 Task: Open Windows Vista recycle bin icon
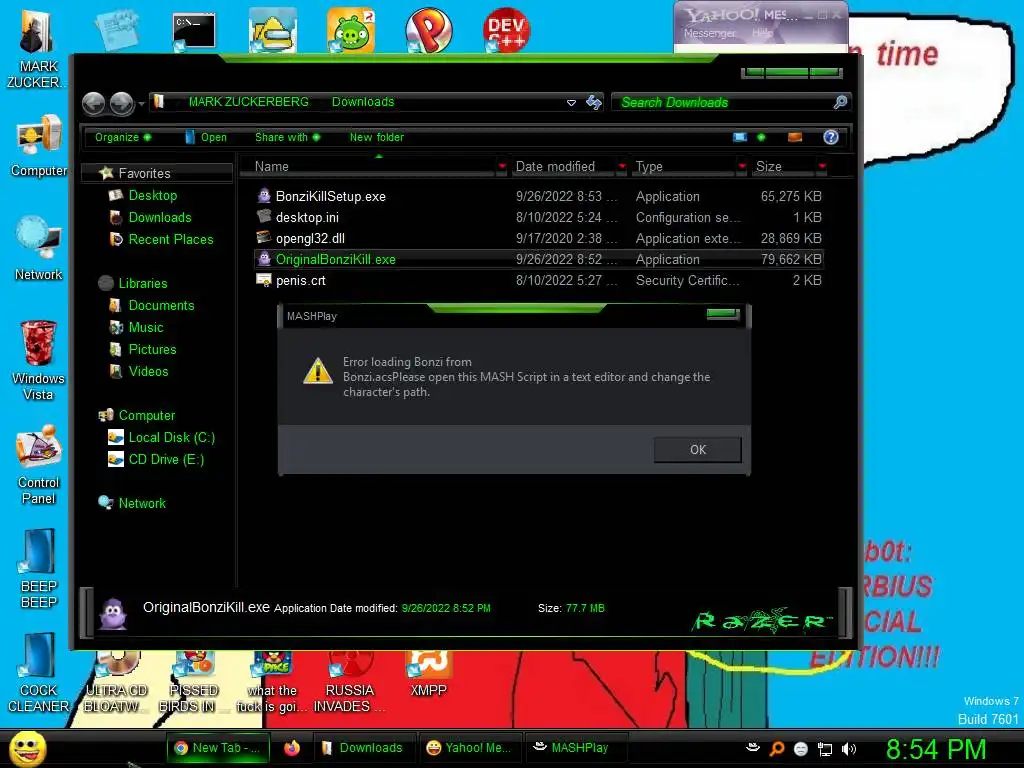(39, 360)
